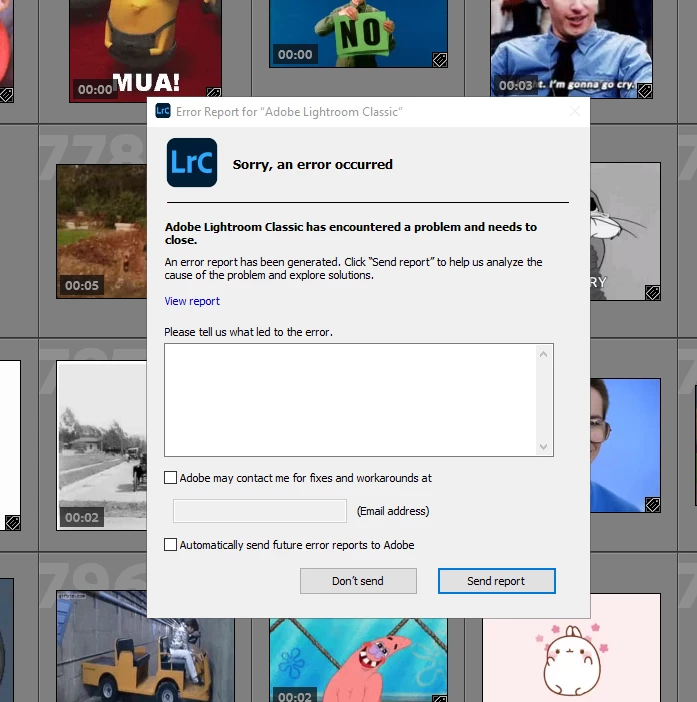Click scroll down arrow in description box
The width and height of the screenshot is (697, 702).
[x=543, y=446]
